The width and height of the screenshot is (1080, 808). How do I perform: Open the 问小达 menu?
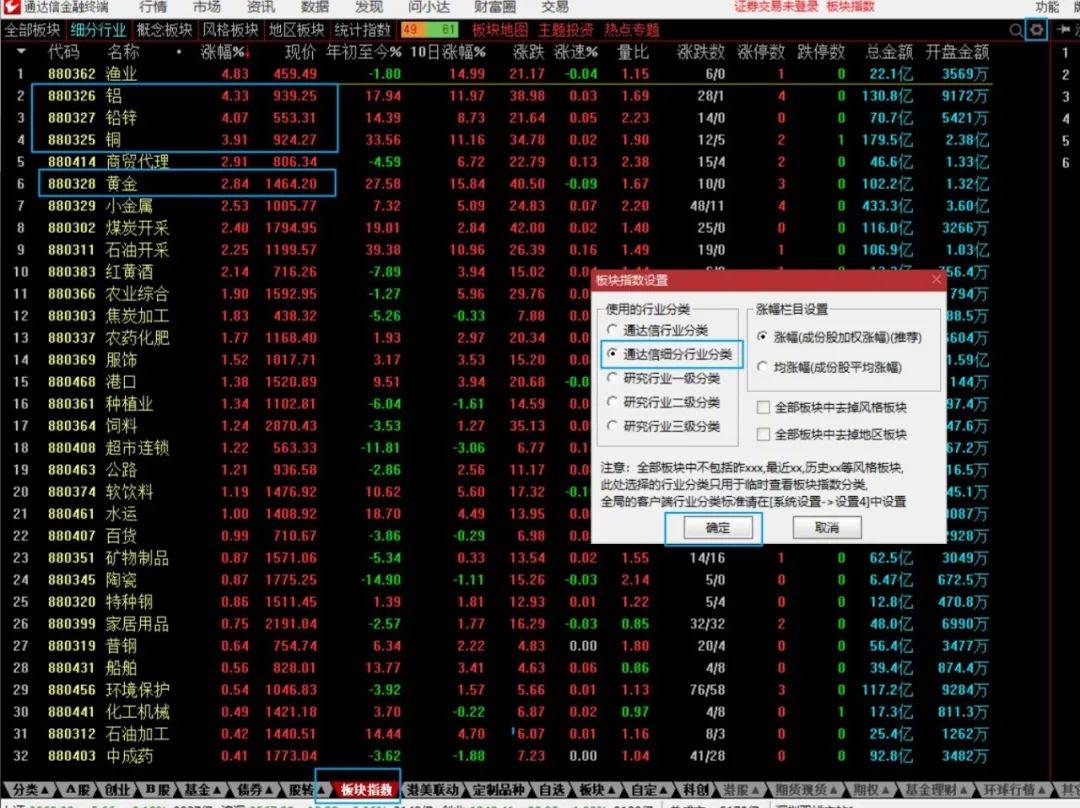[x=429, y=7]
